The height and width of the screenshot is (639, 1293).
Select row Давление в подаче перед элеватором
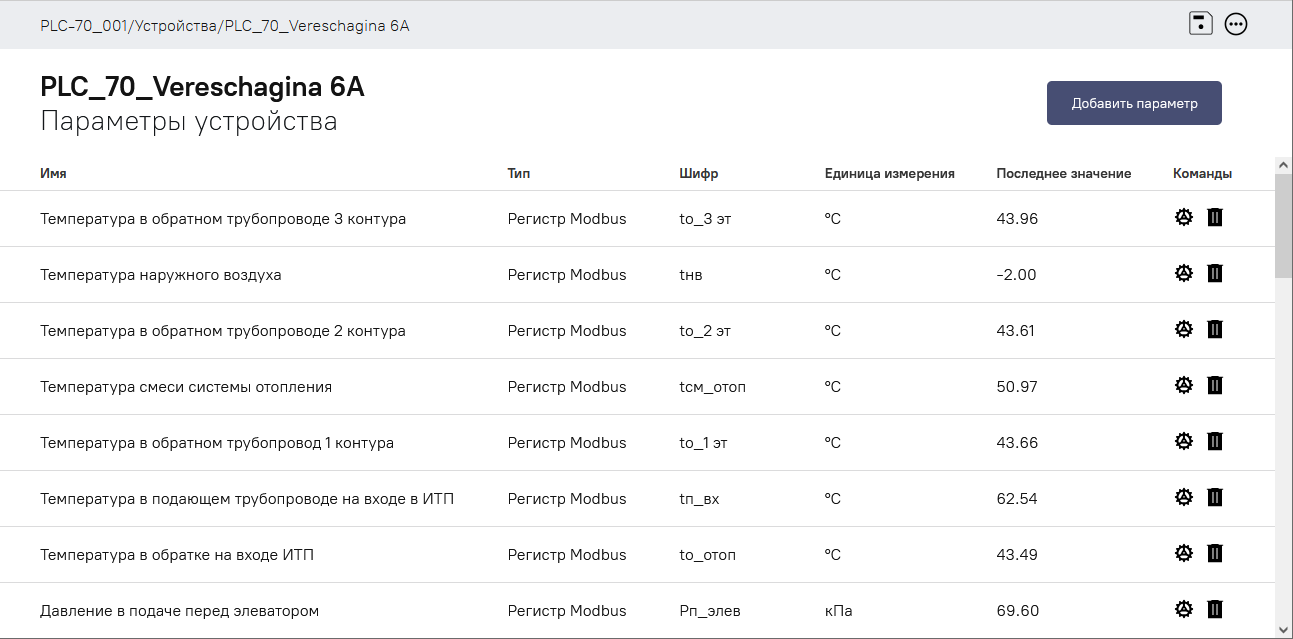pos(636,610)
